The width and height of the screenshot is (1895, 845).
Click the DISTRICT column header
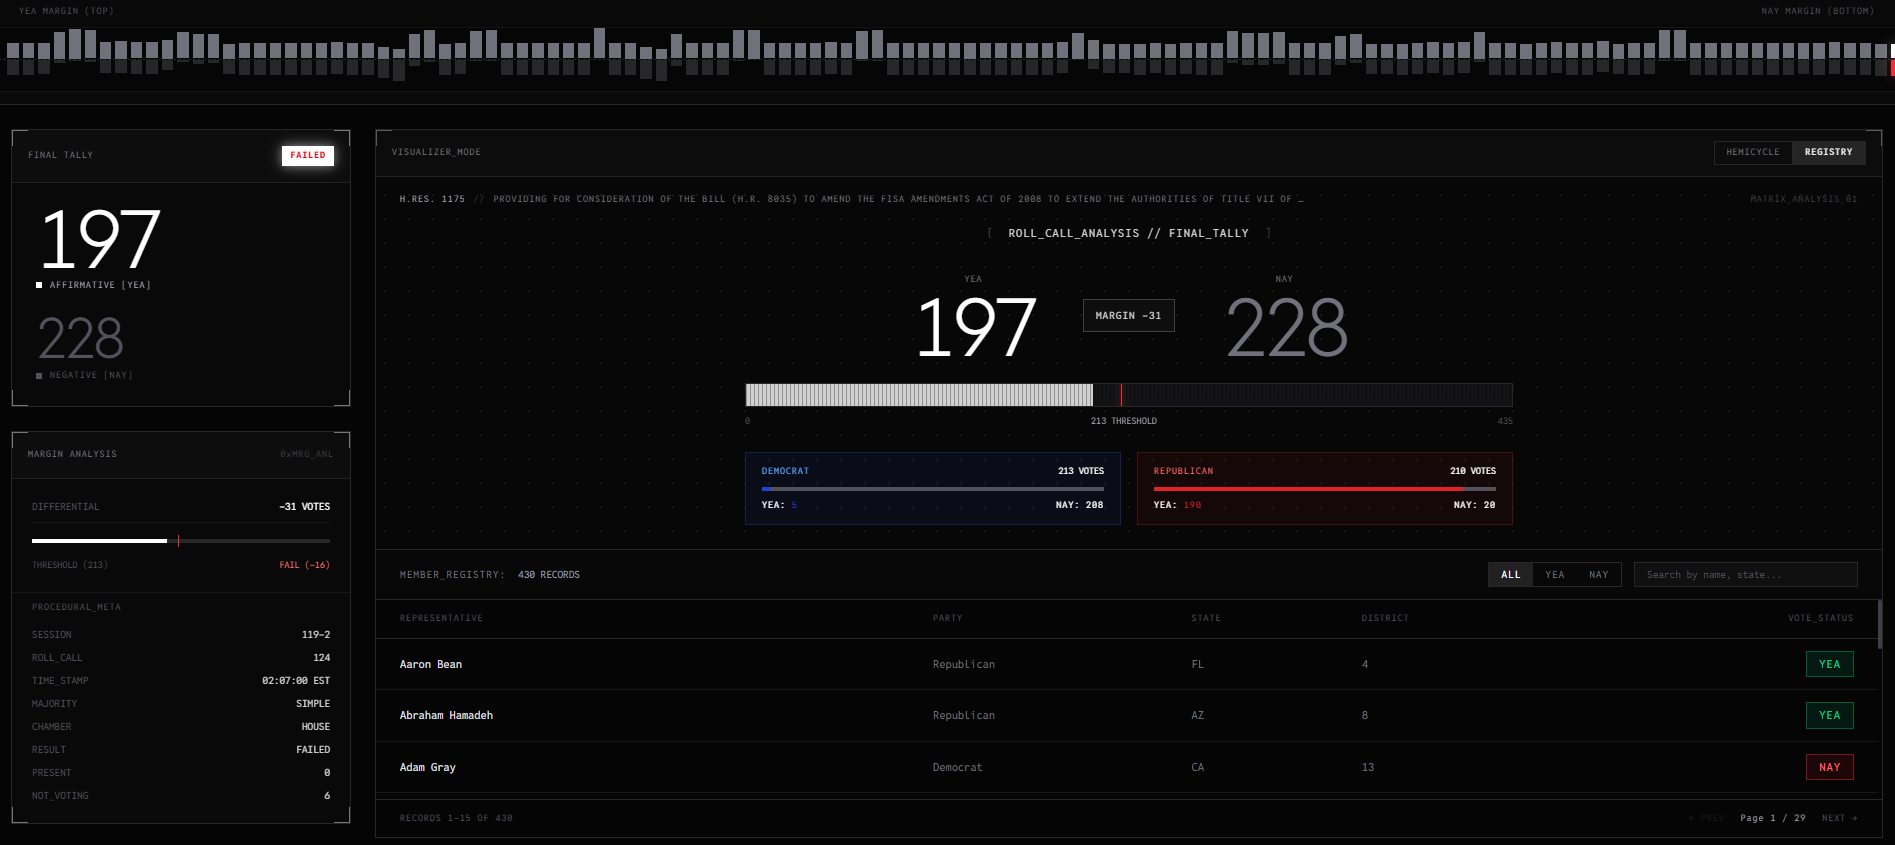click(1384, 618)
